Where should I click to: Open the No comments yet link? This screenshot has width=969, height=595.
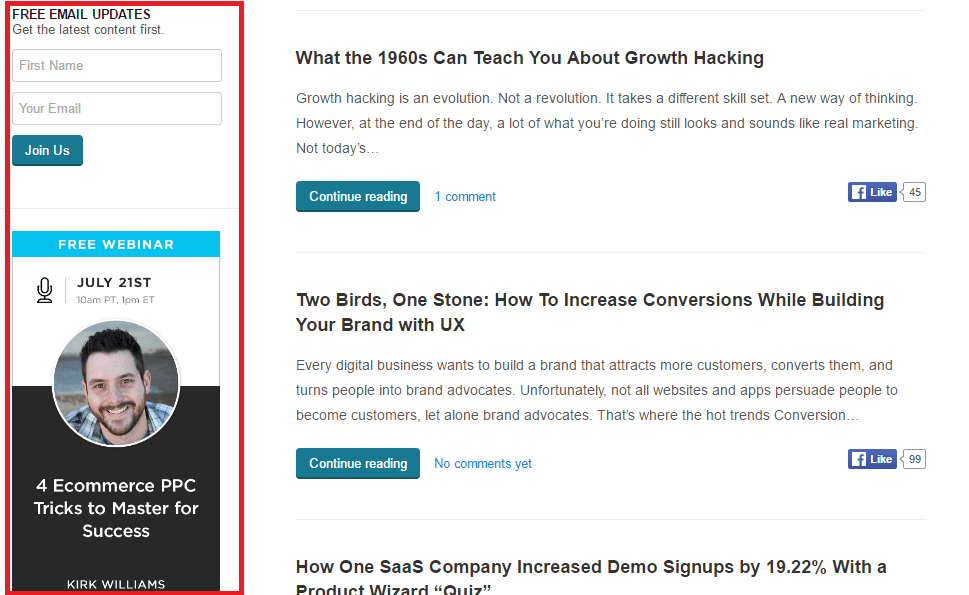[x=483, y=463]
